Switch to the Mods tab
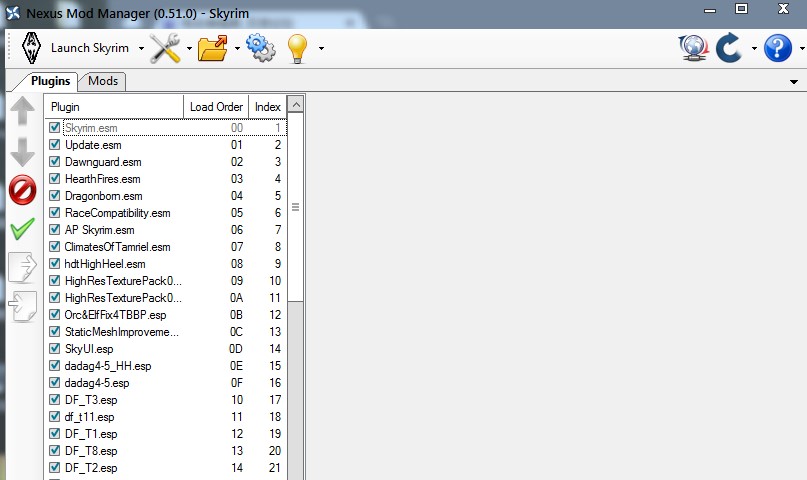The height and width of the screenshot is (480, 807). click(103, 81)
